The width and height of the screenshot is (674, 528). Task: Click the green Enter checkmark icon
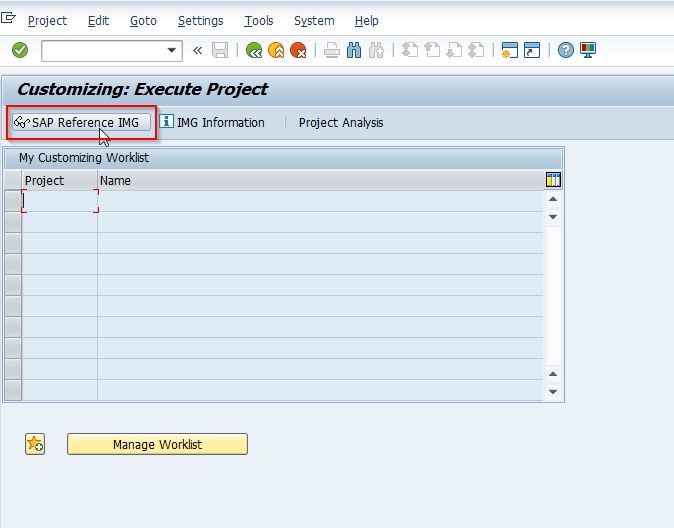coord(20,50)
